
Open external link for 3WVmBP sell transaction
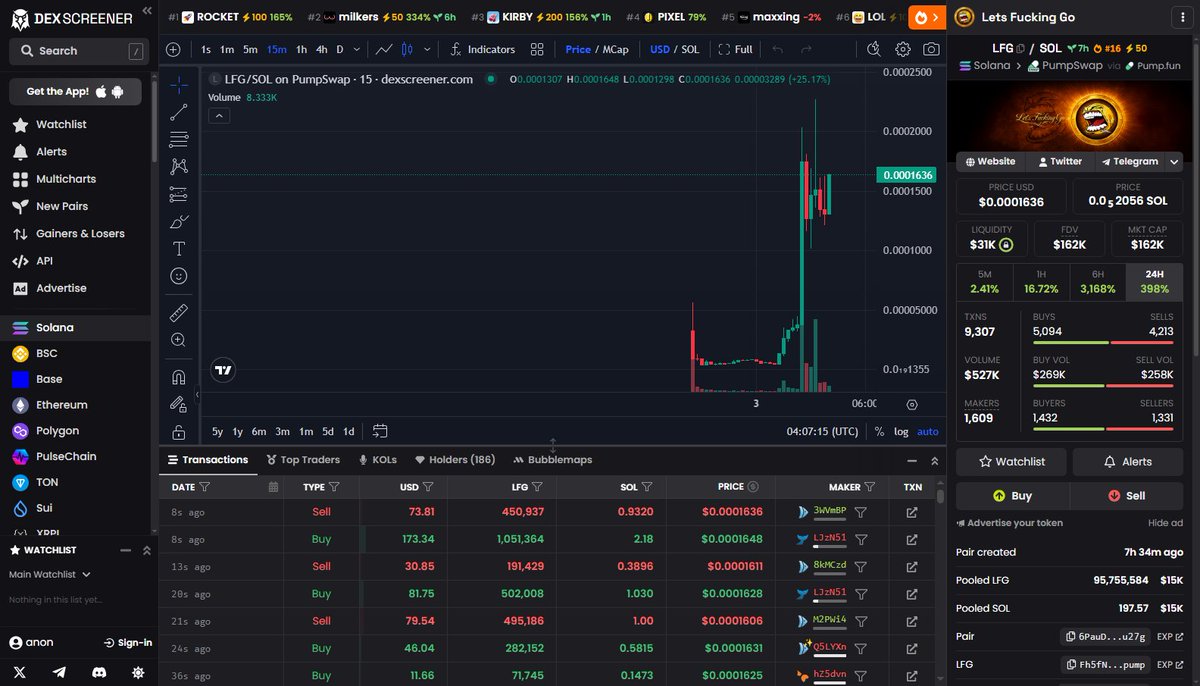pos(912,512)
